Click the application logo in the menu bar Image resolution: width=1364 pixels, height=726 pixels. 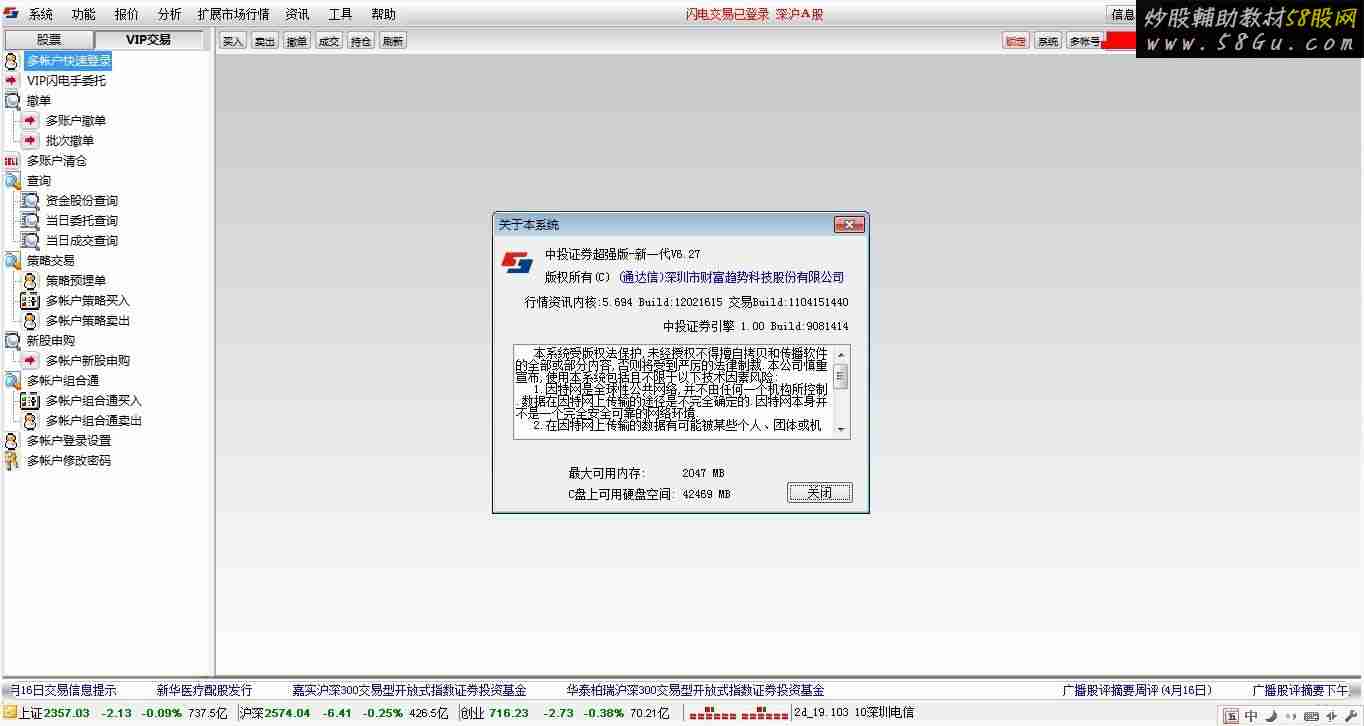[x=11, y=14]
